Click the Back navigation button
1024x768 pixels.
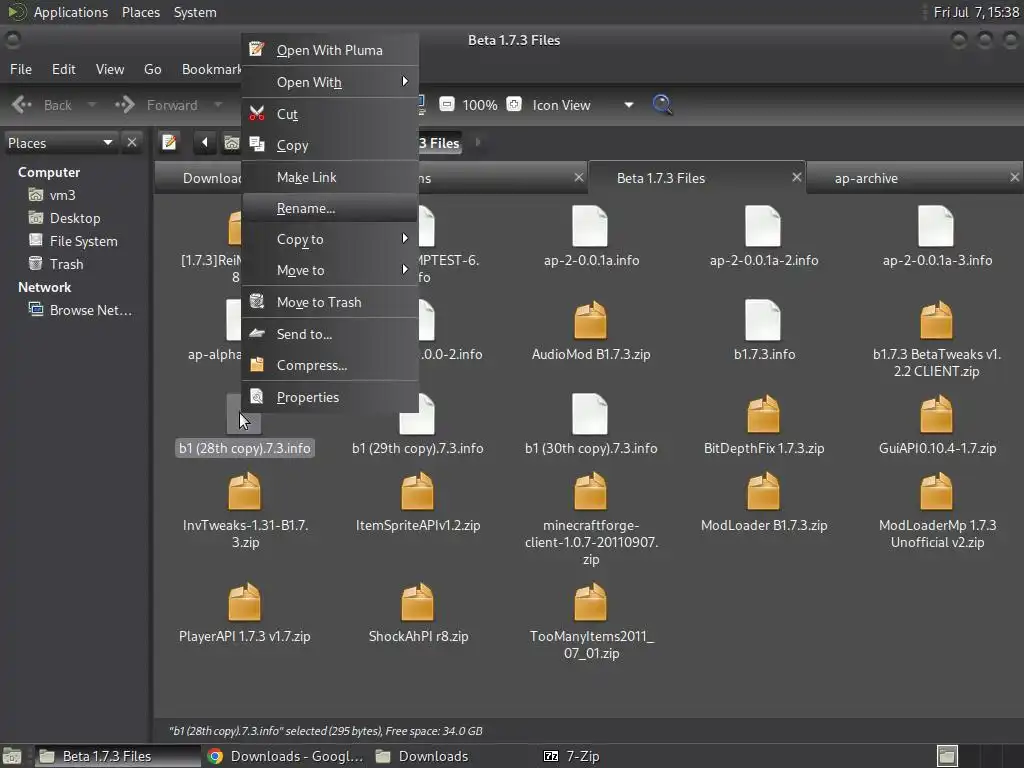coord(42,105)
